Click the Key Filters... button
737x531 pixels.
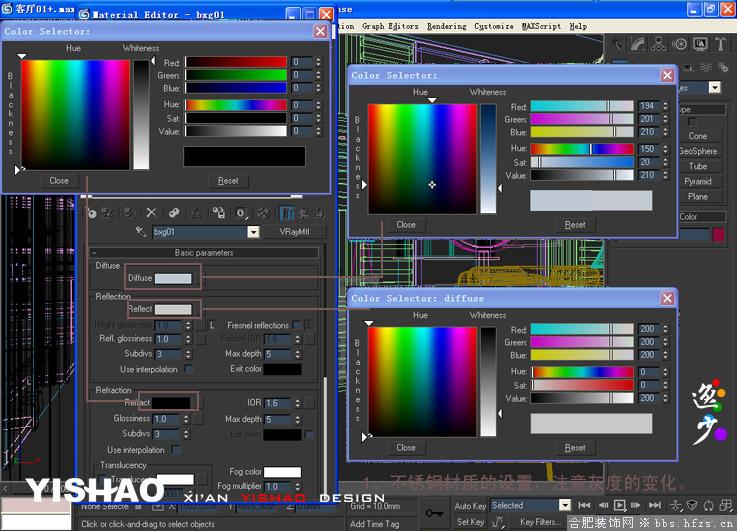540,522
